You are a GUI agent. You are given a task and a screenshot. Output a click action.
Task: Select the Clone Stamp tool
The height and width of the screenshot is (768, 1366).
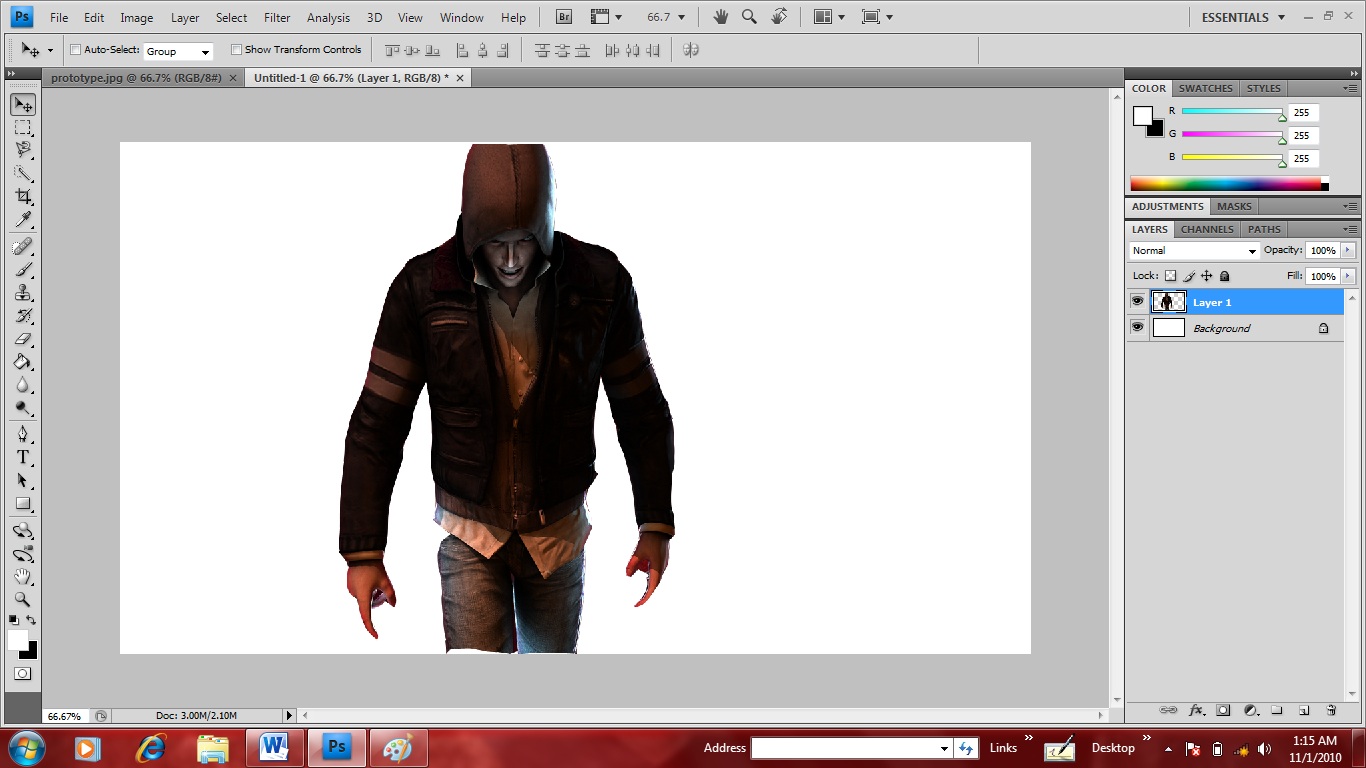[23, 292]
